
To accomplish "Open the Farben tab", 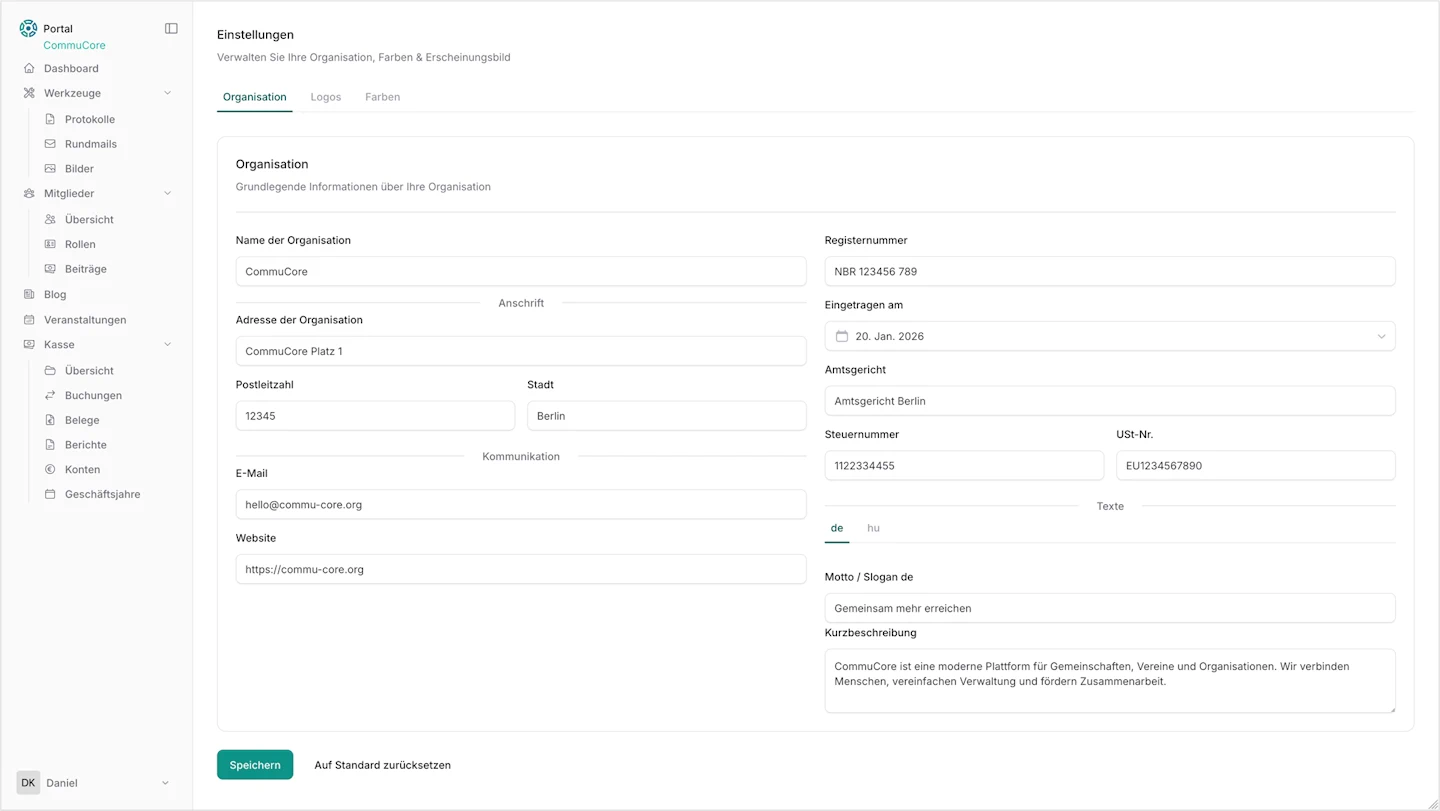I will pyautogui.click(x=382, y=97).
